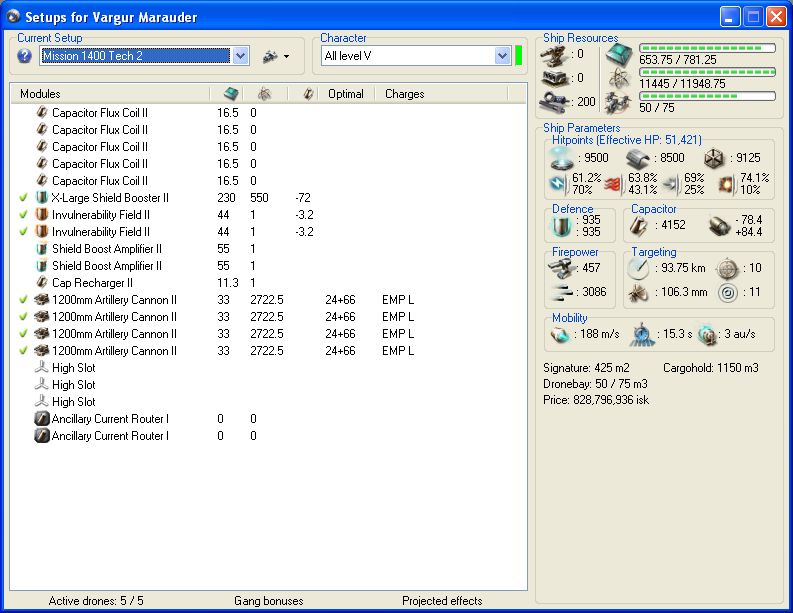Viewport: 793px width, 613px height.
Task: Click the kinetic resistance icon
Action: click(672, 184)
